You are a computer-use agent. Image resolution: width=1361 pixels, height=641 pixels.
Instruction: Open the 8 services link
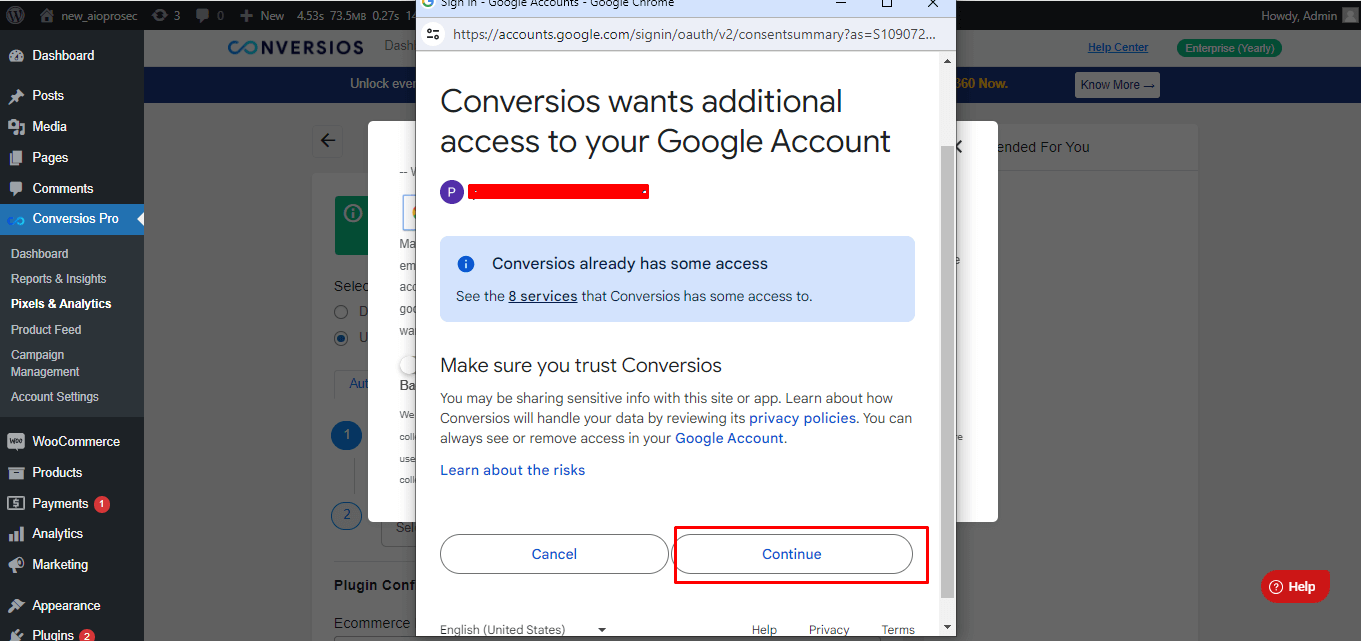(543, 296)
